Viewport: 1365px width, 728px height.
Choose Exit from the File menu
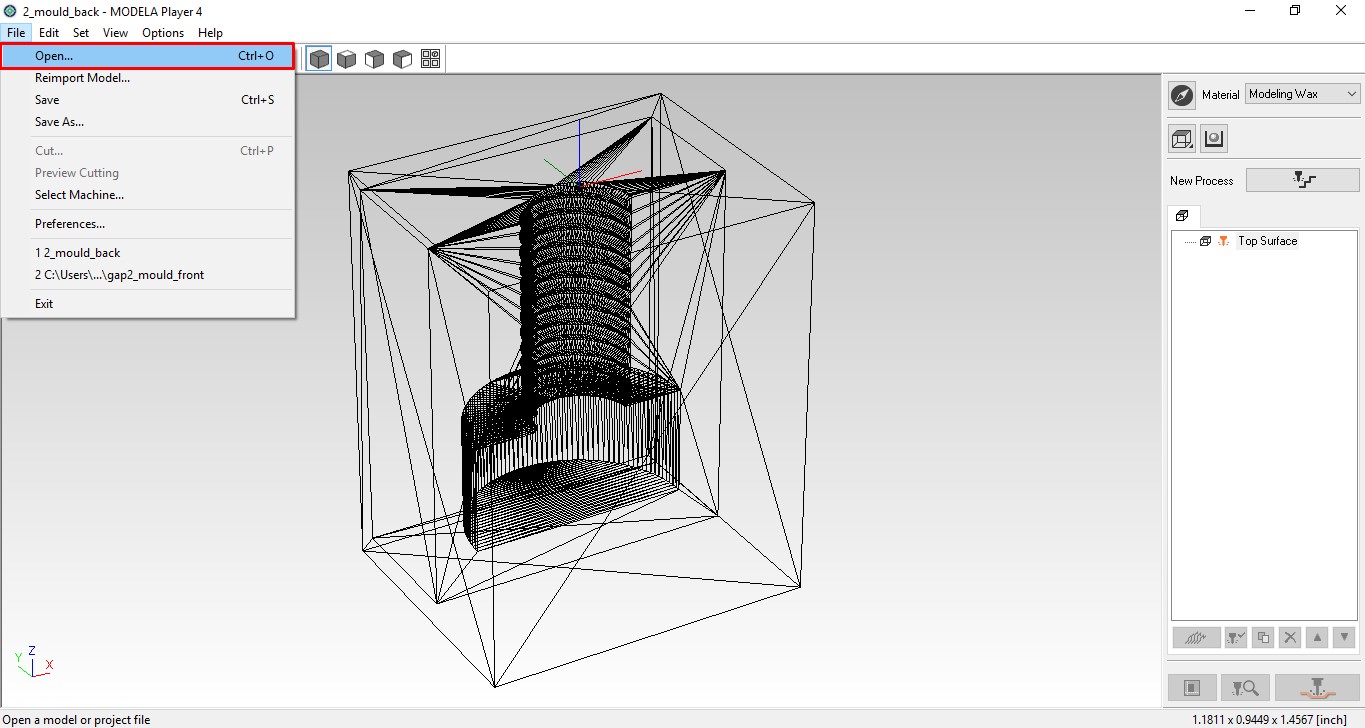coord(147,304)
